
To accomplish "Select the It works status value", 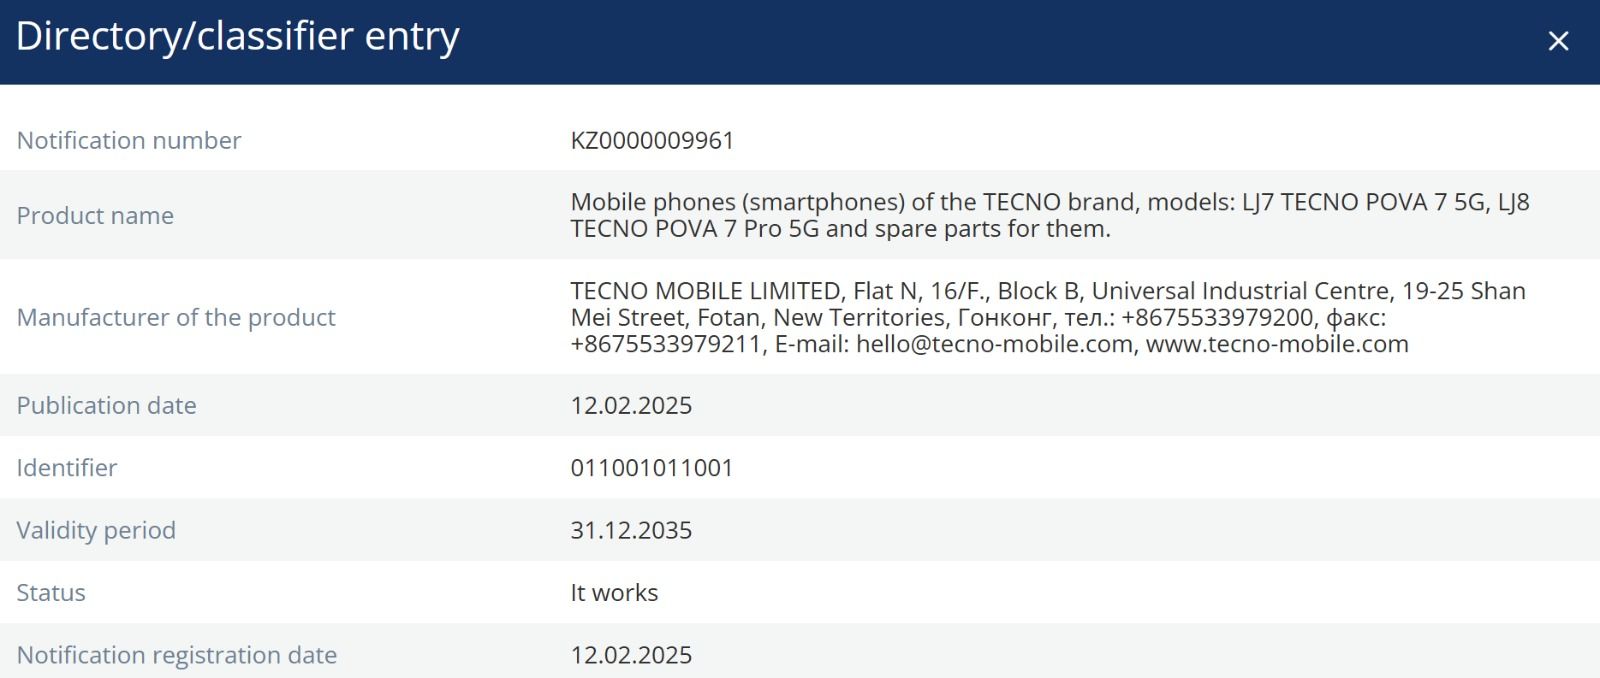I will tap(614, 592).
